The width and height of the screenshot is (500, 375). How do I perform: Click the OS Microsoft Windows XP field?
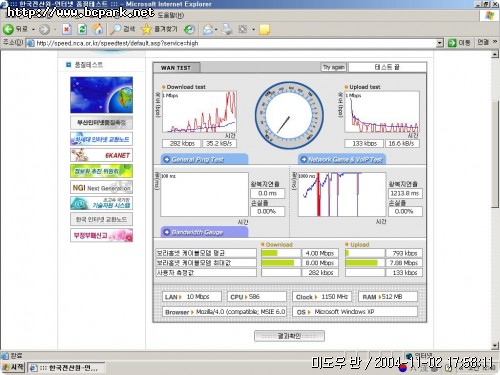355,312
